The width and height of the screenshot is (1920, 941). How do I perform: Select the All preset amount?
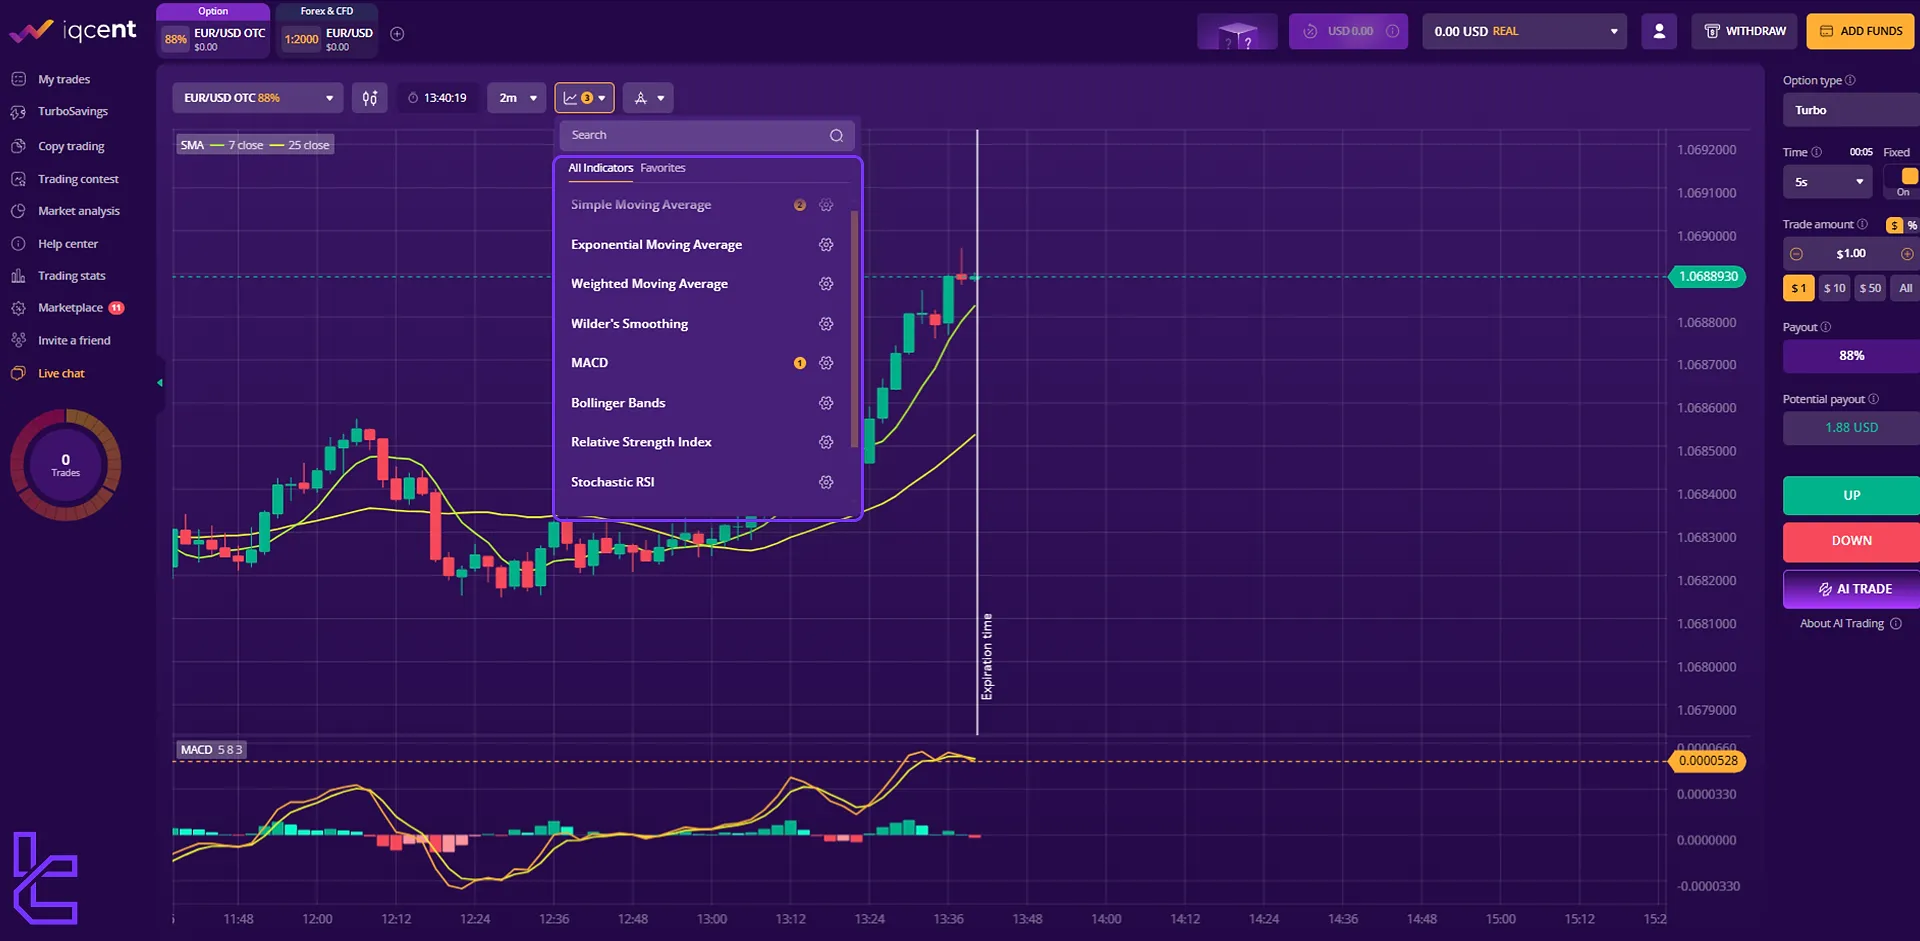[1905, 288]
